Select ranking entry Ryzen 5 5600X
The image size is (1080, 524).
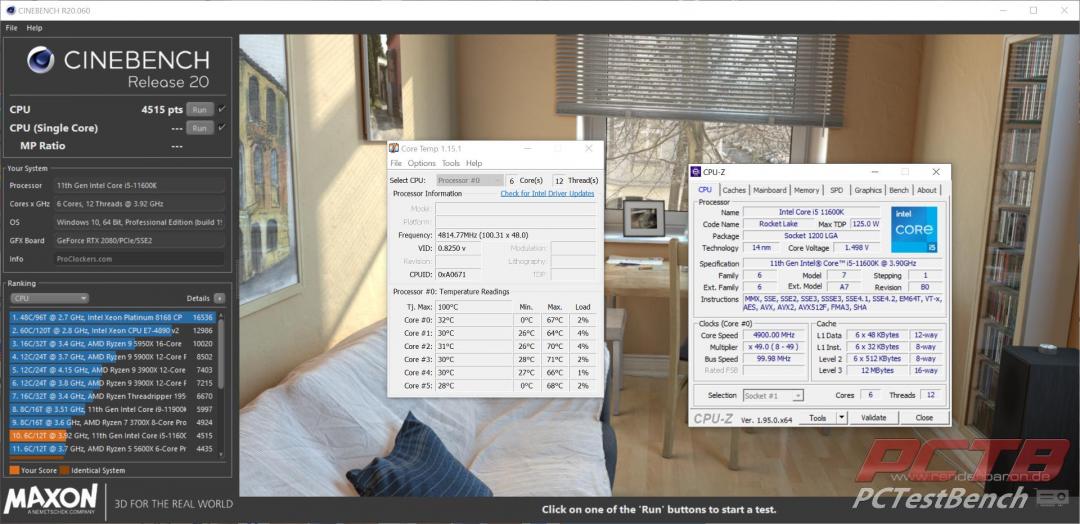coord(113,449)
